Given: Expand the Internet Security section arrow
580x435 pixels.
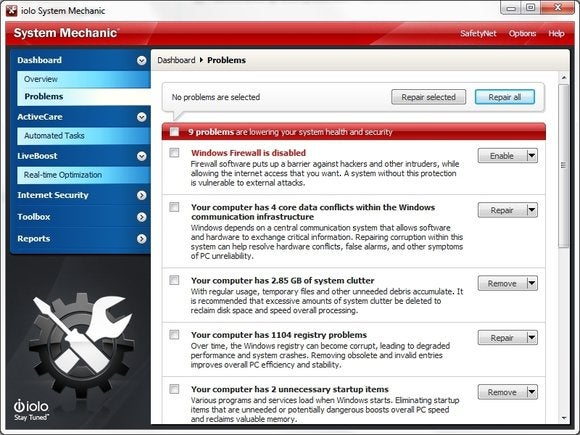Looking at the screenshot, I should tap(141, 195).
